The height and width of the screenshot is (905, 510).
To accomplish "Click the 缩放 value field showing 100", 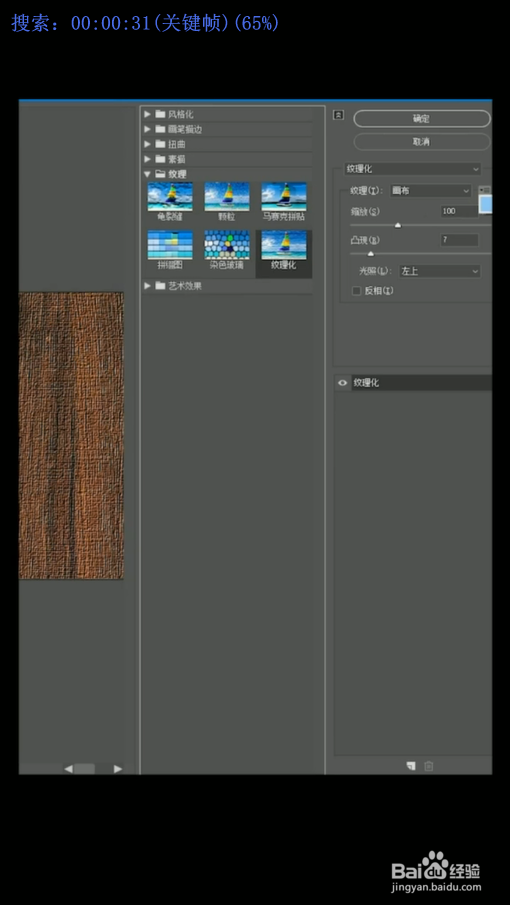I will pos(459,211).
